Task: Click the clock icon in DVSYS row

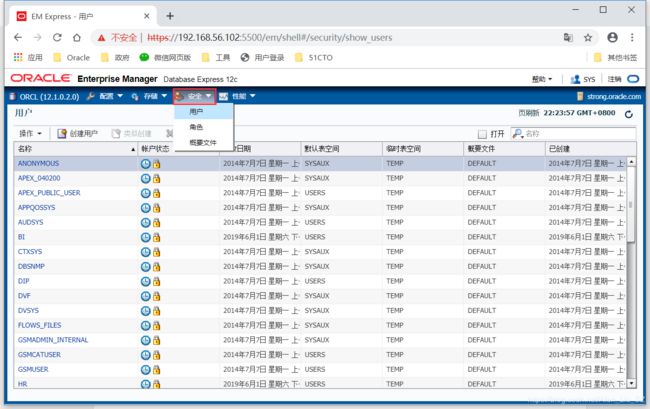Action: pyautogui.click(x=146, y=311)
